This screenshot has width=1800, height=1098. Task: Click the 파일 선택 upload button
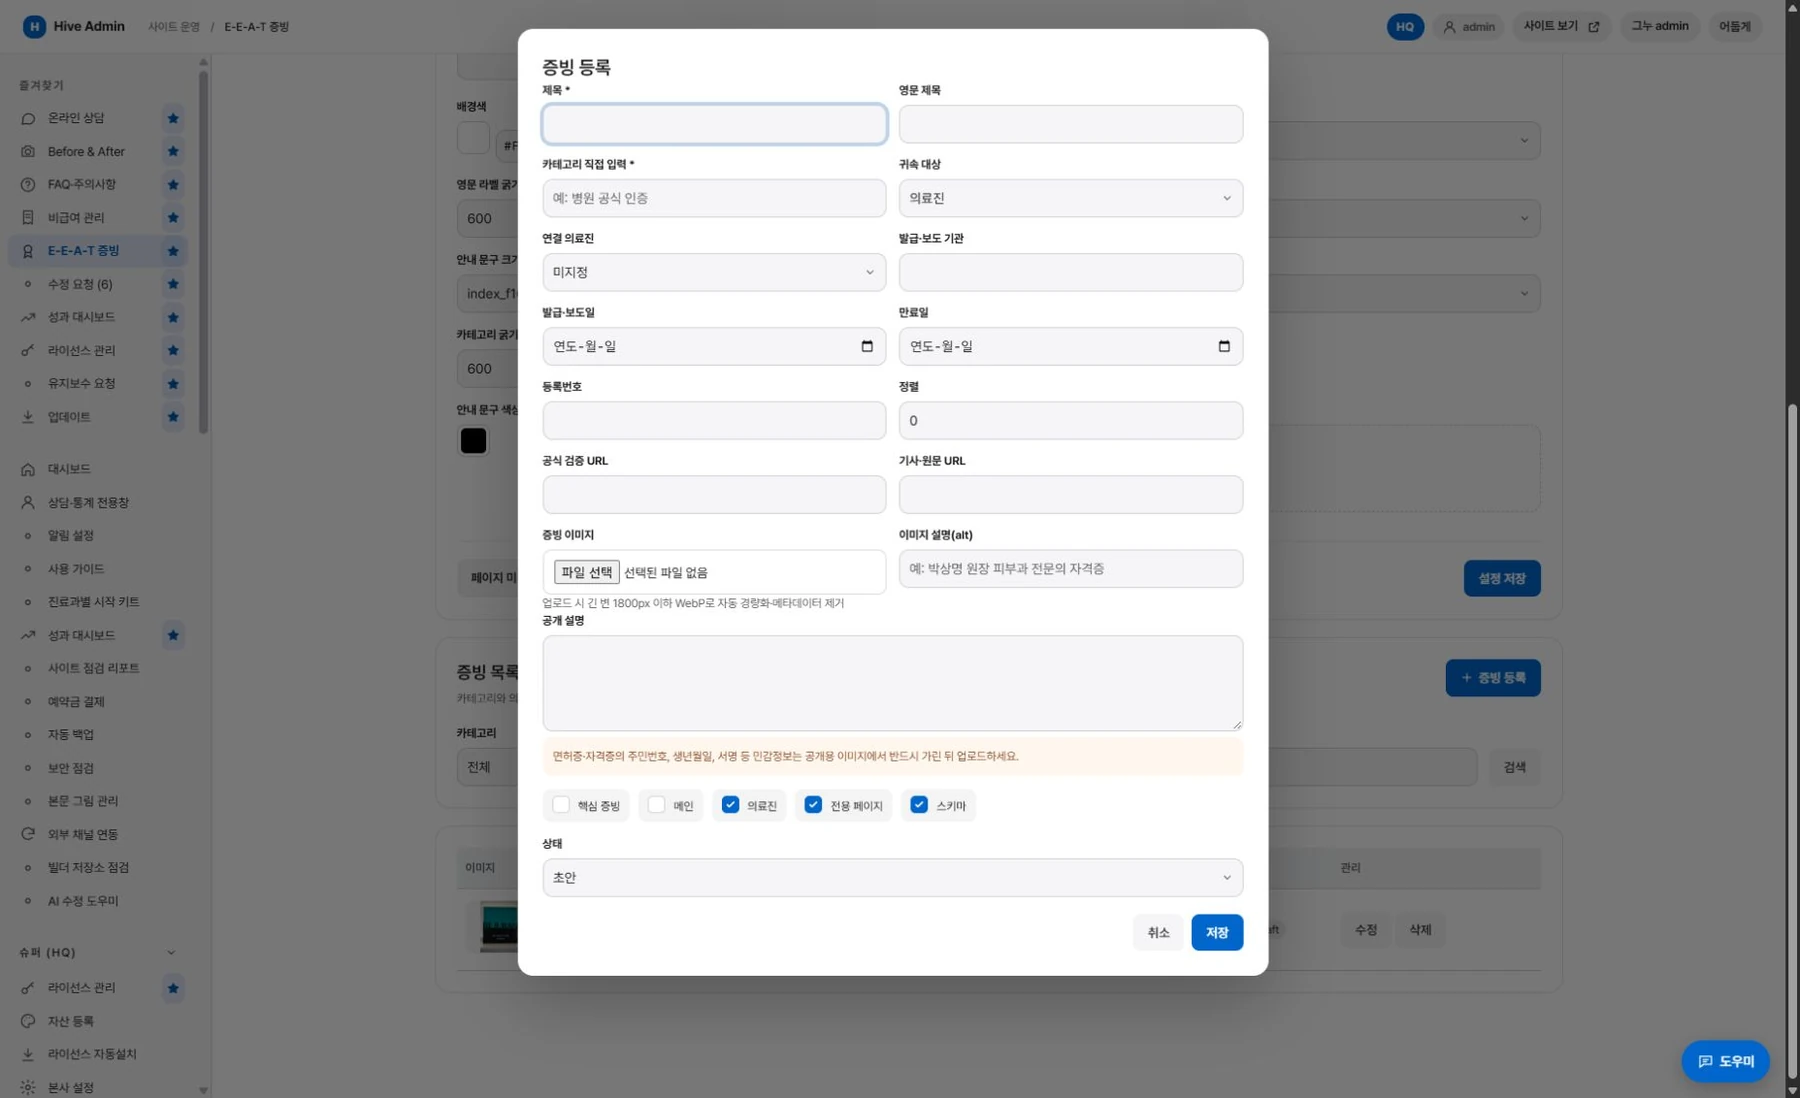point(586,572)
